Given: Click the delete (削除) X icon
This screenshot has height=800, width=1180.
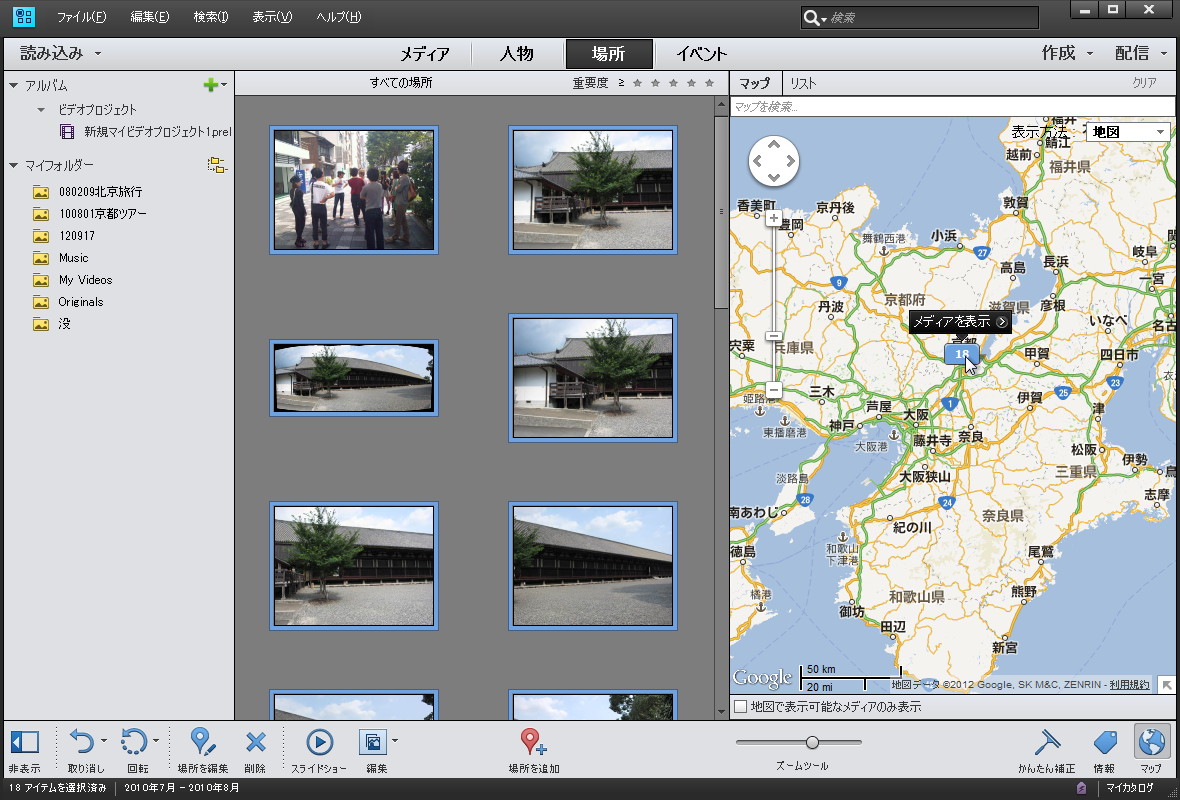Looking at the screenshot, I should tap(255, 742).
